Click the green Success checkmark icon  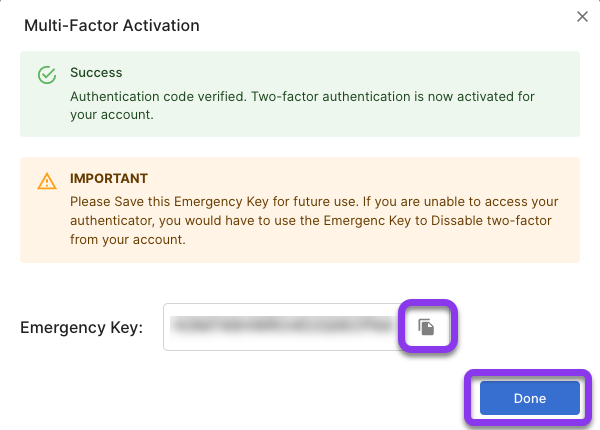(46, 75)
